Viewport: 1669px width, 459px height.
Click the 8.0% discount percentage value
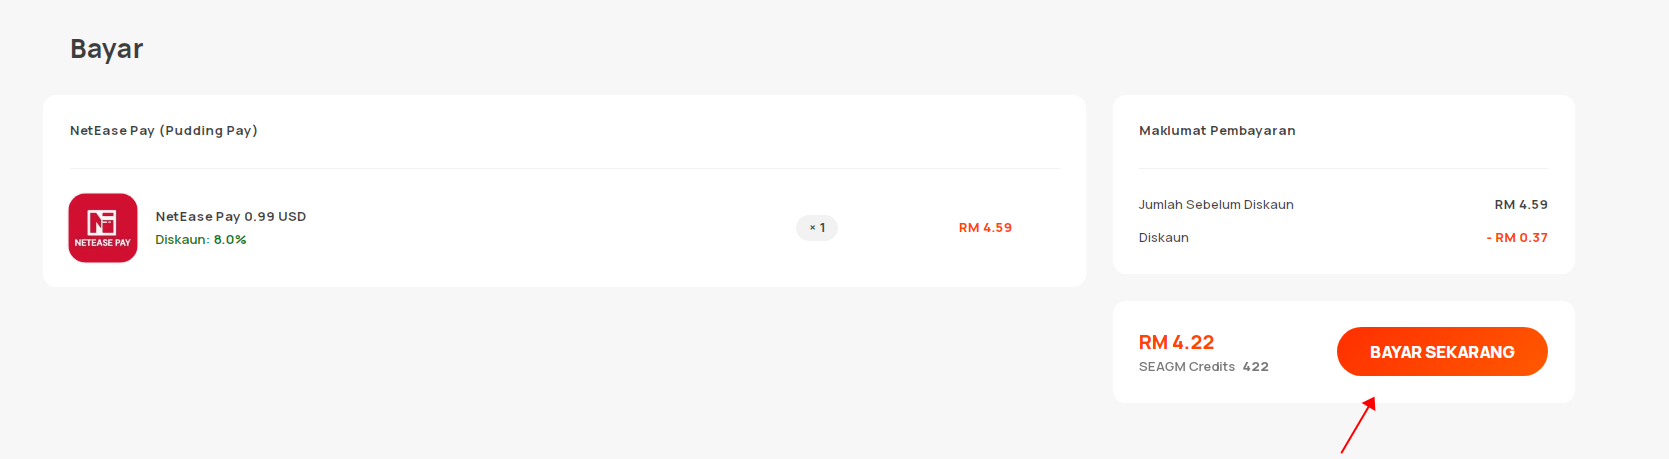(230, 240)
